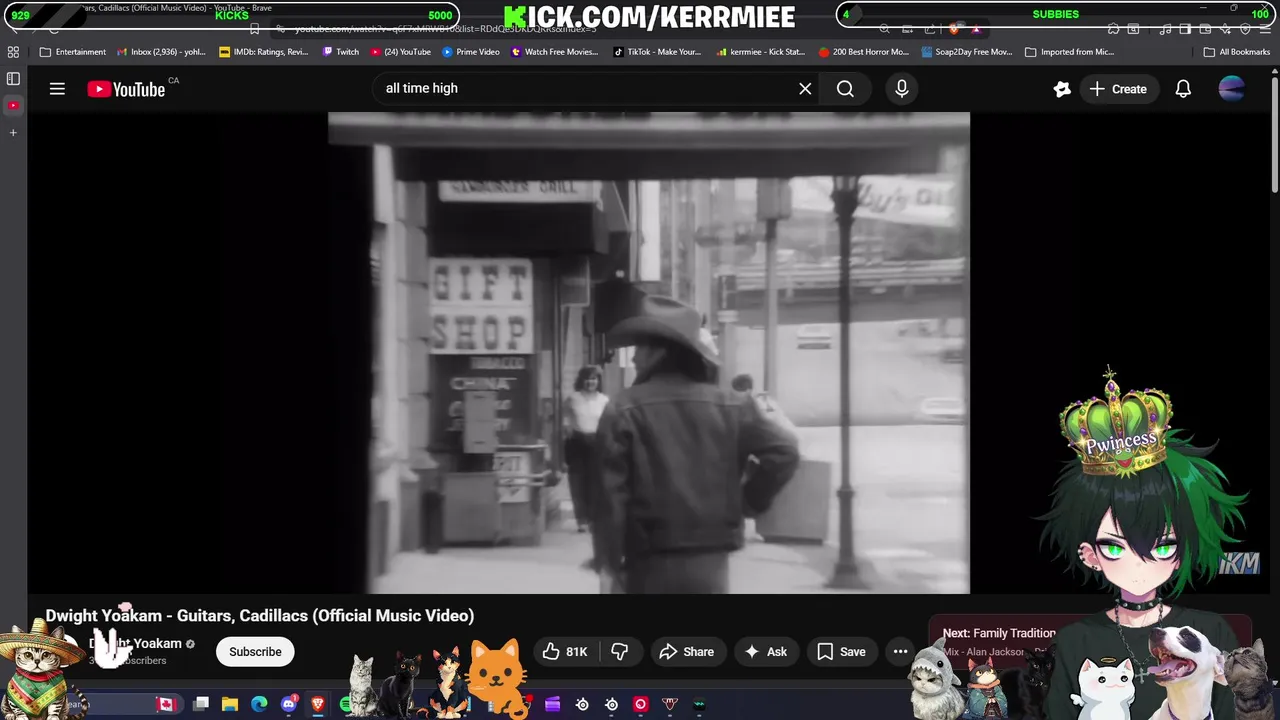Open more actions three-dot menu
Viewport: 1280px width, 720px height.
pyautogui.click(x=900, y=651)
